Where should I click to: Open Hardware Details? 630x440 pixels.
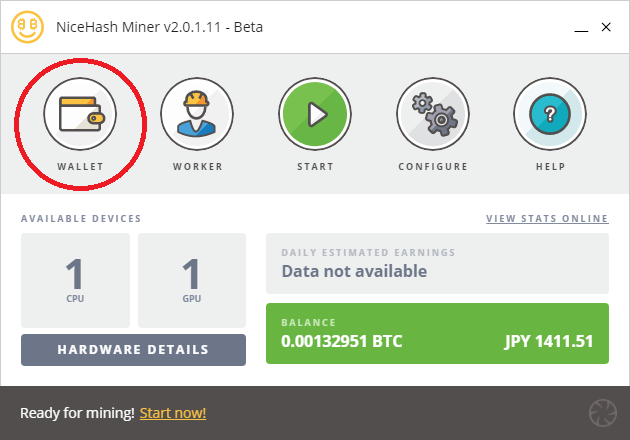133,350
